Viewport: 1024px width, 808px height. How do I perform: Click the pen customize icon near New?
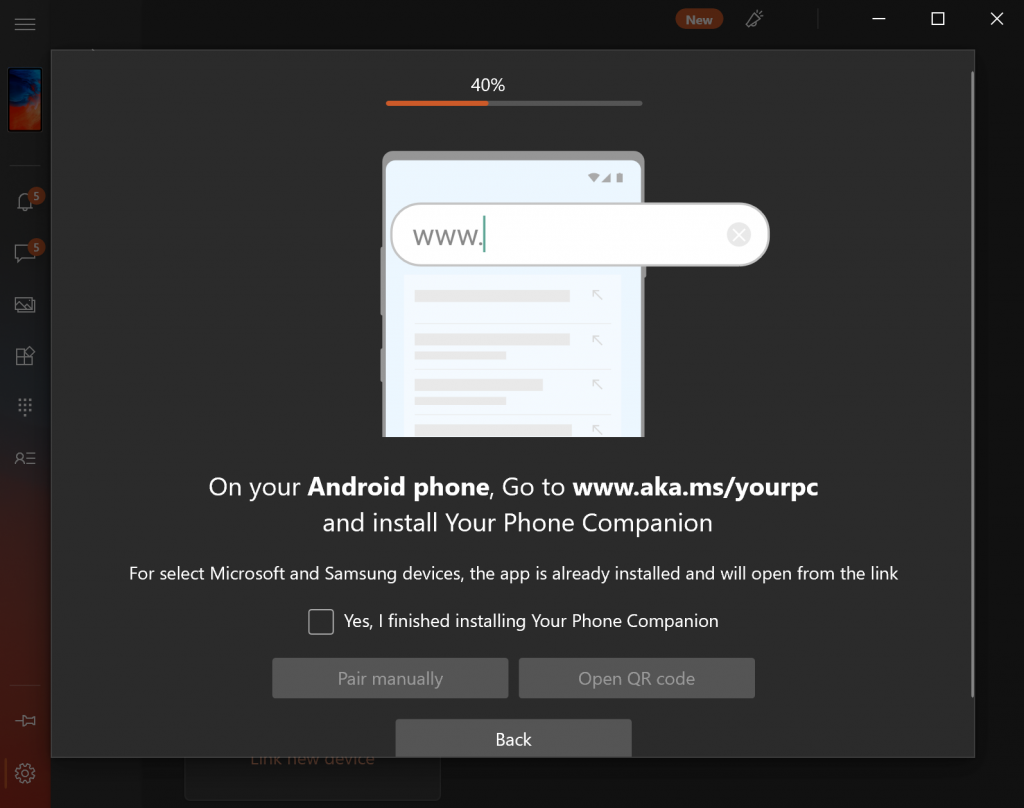pos(754,19)
